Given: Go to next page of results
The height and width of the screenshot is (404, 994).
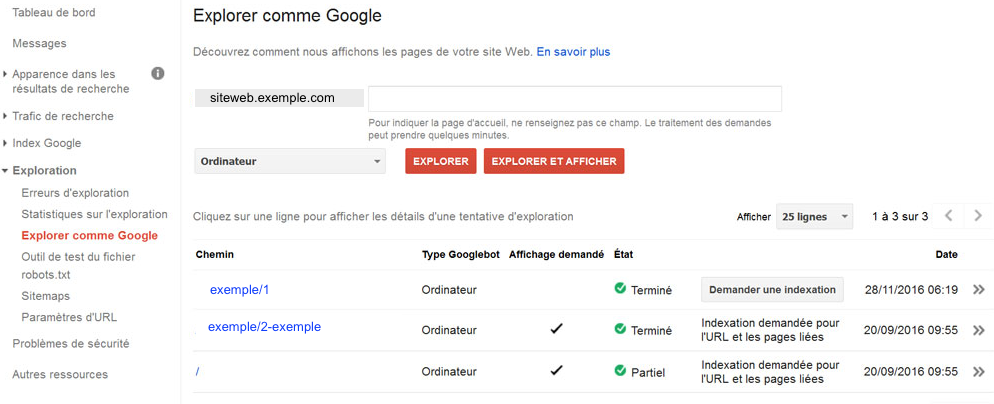Looking at the screenshot, I should [977, 216].
